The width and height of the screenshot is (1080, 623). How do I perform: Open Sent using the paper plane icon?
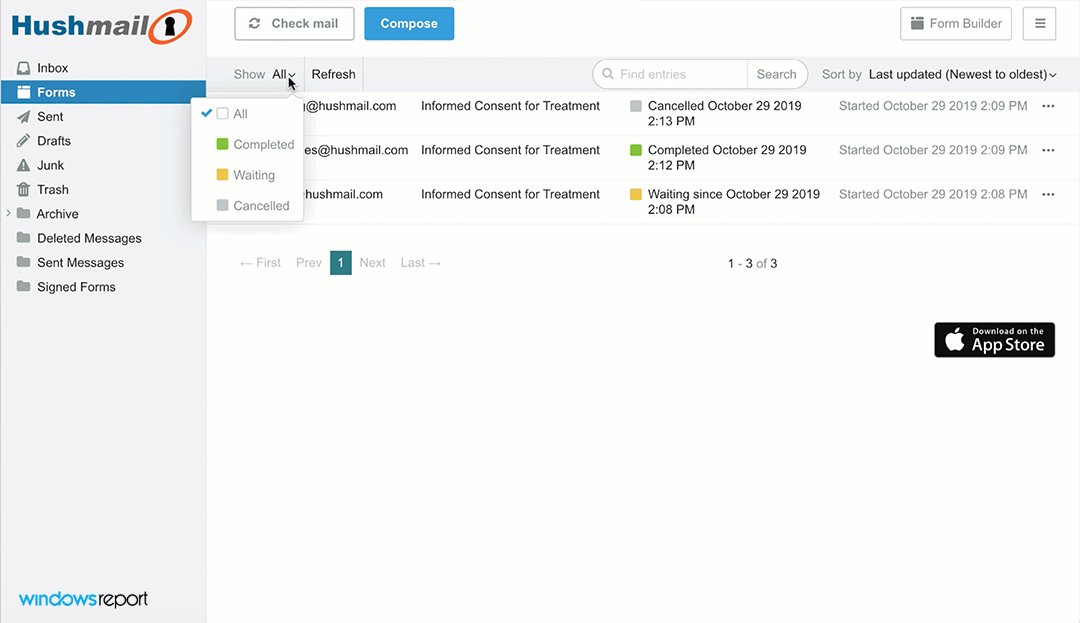click(x=23, y=116)
